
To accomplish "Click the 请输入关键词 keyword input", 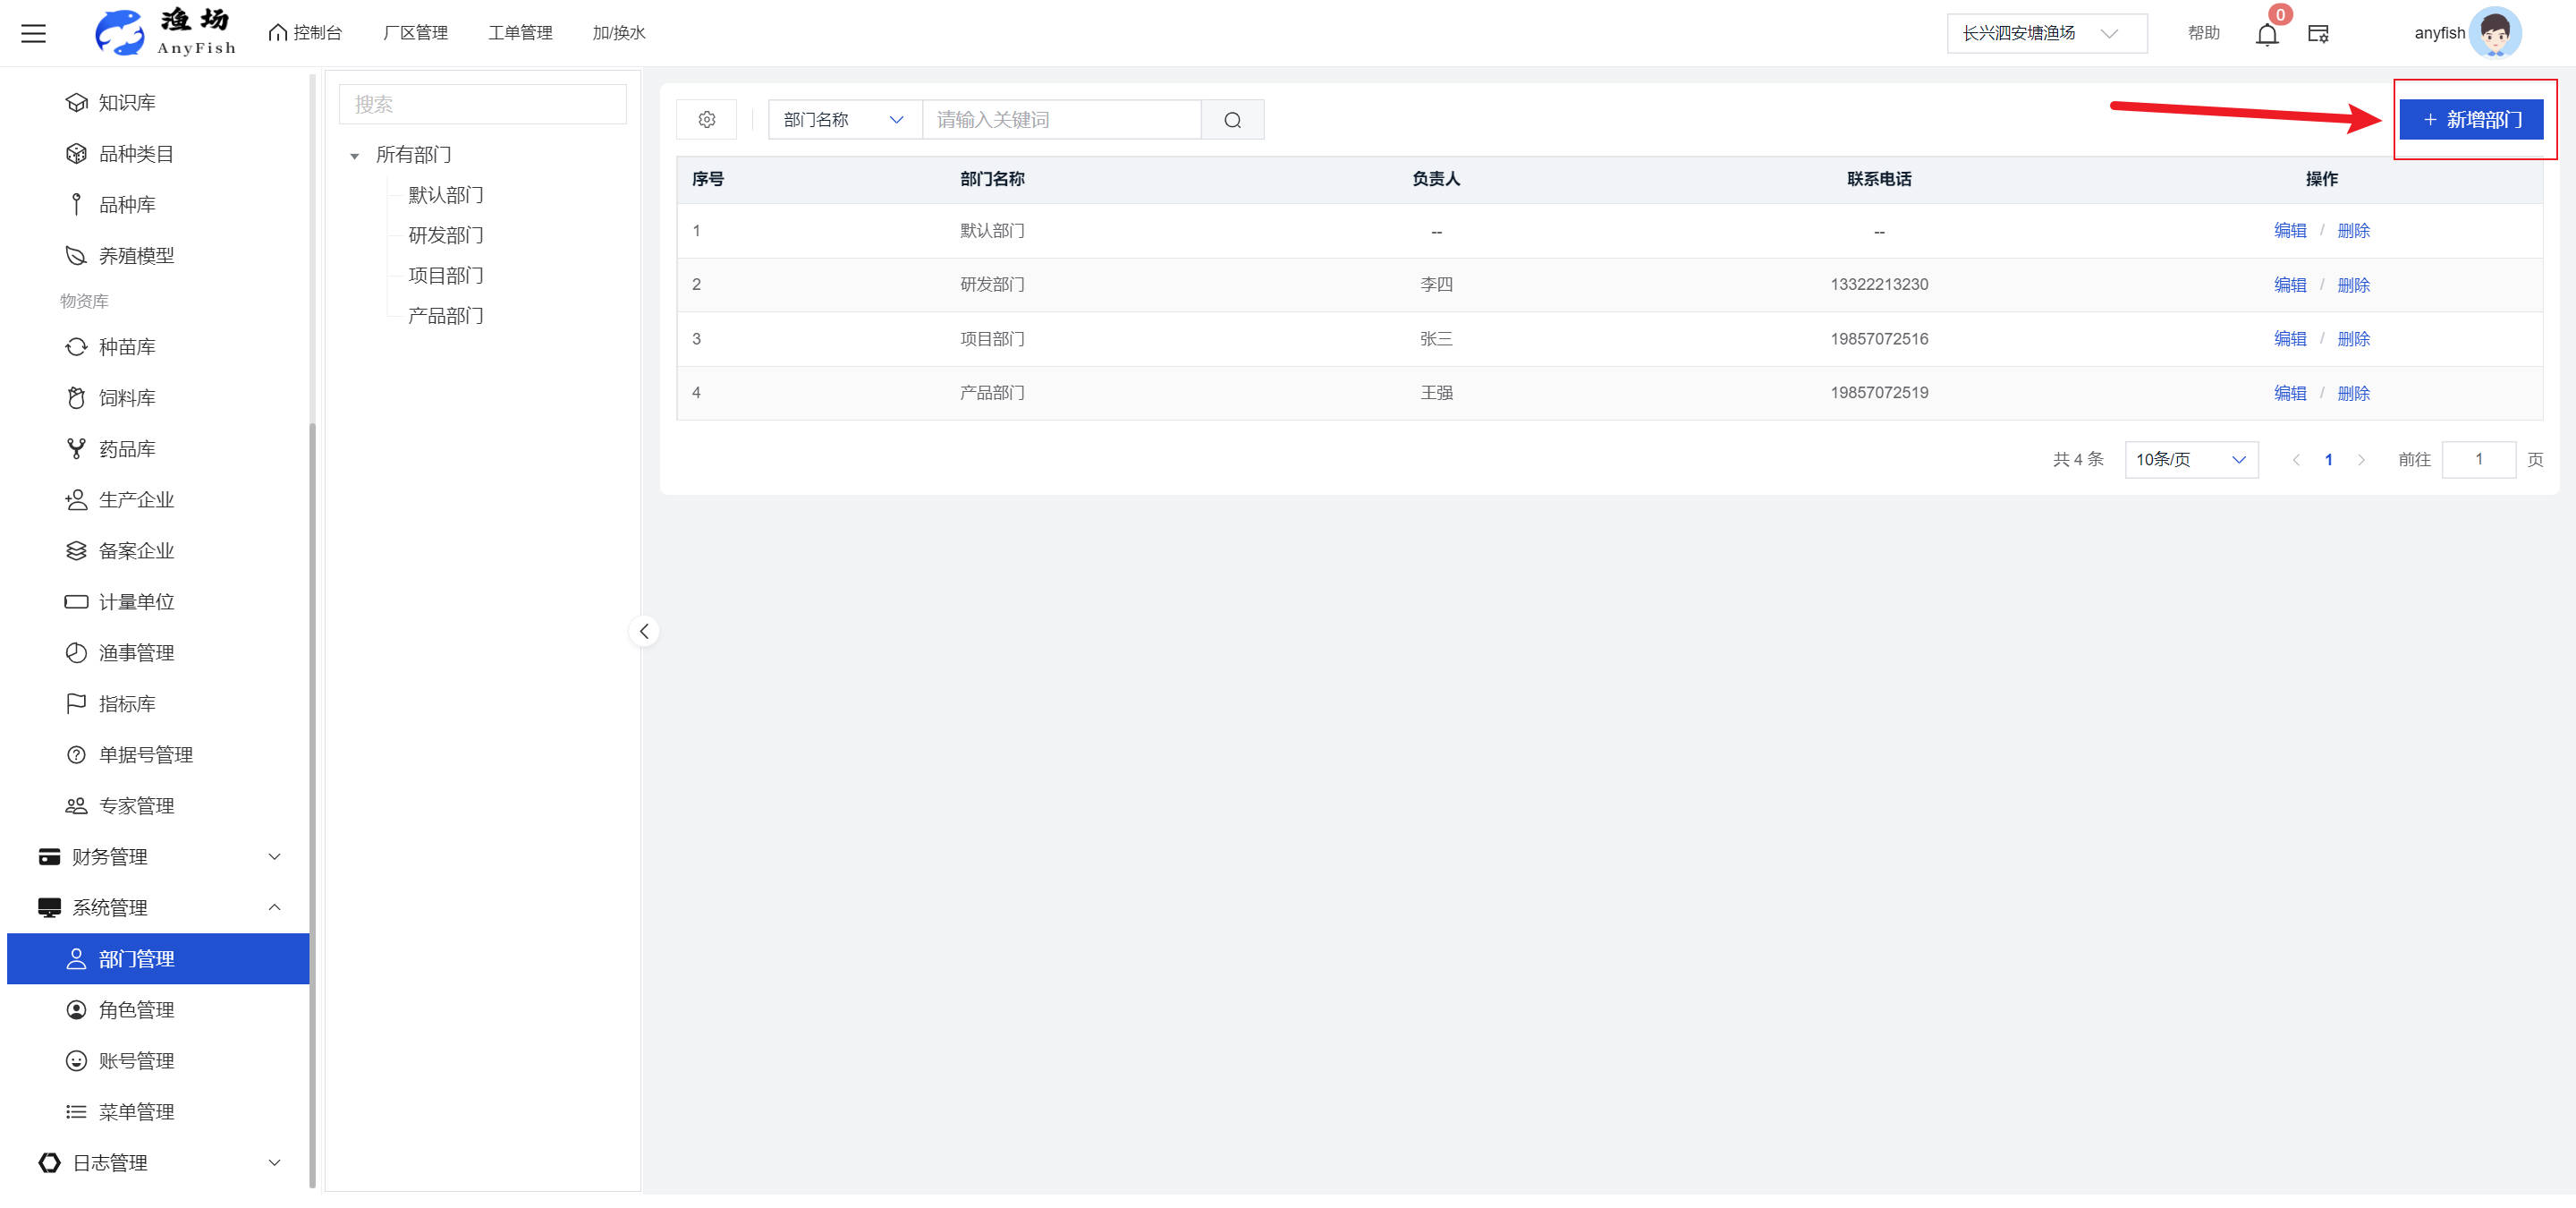I will coord(1060,120).
